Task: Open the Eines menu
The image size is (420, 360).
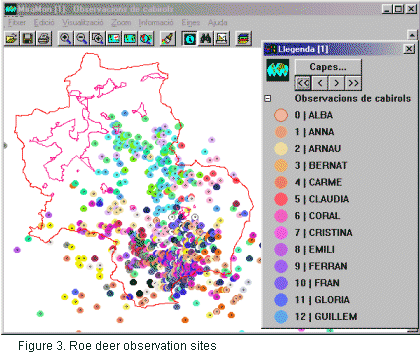Action: pyautogui.click(x=191, y=23)
